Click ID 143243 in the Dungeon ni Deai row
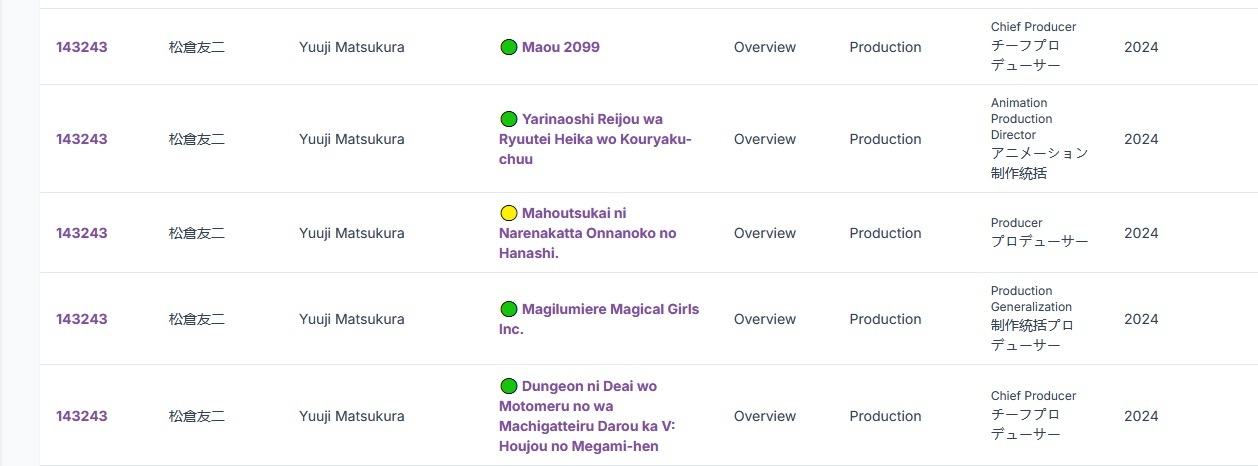 pyautogui.click(x=81, y=416)
